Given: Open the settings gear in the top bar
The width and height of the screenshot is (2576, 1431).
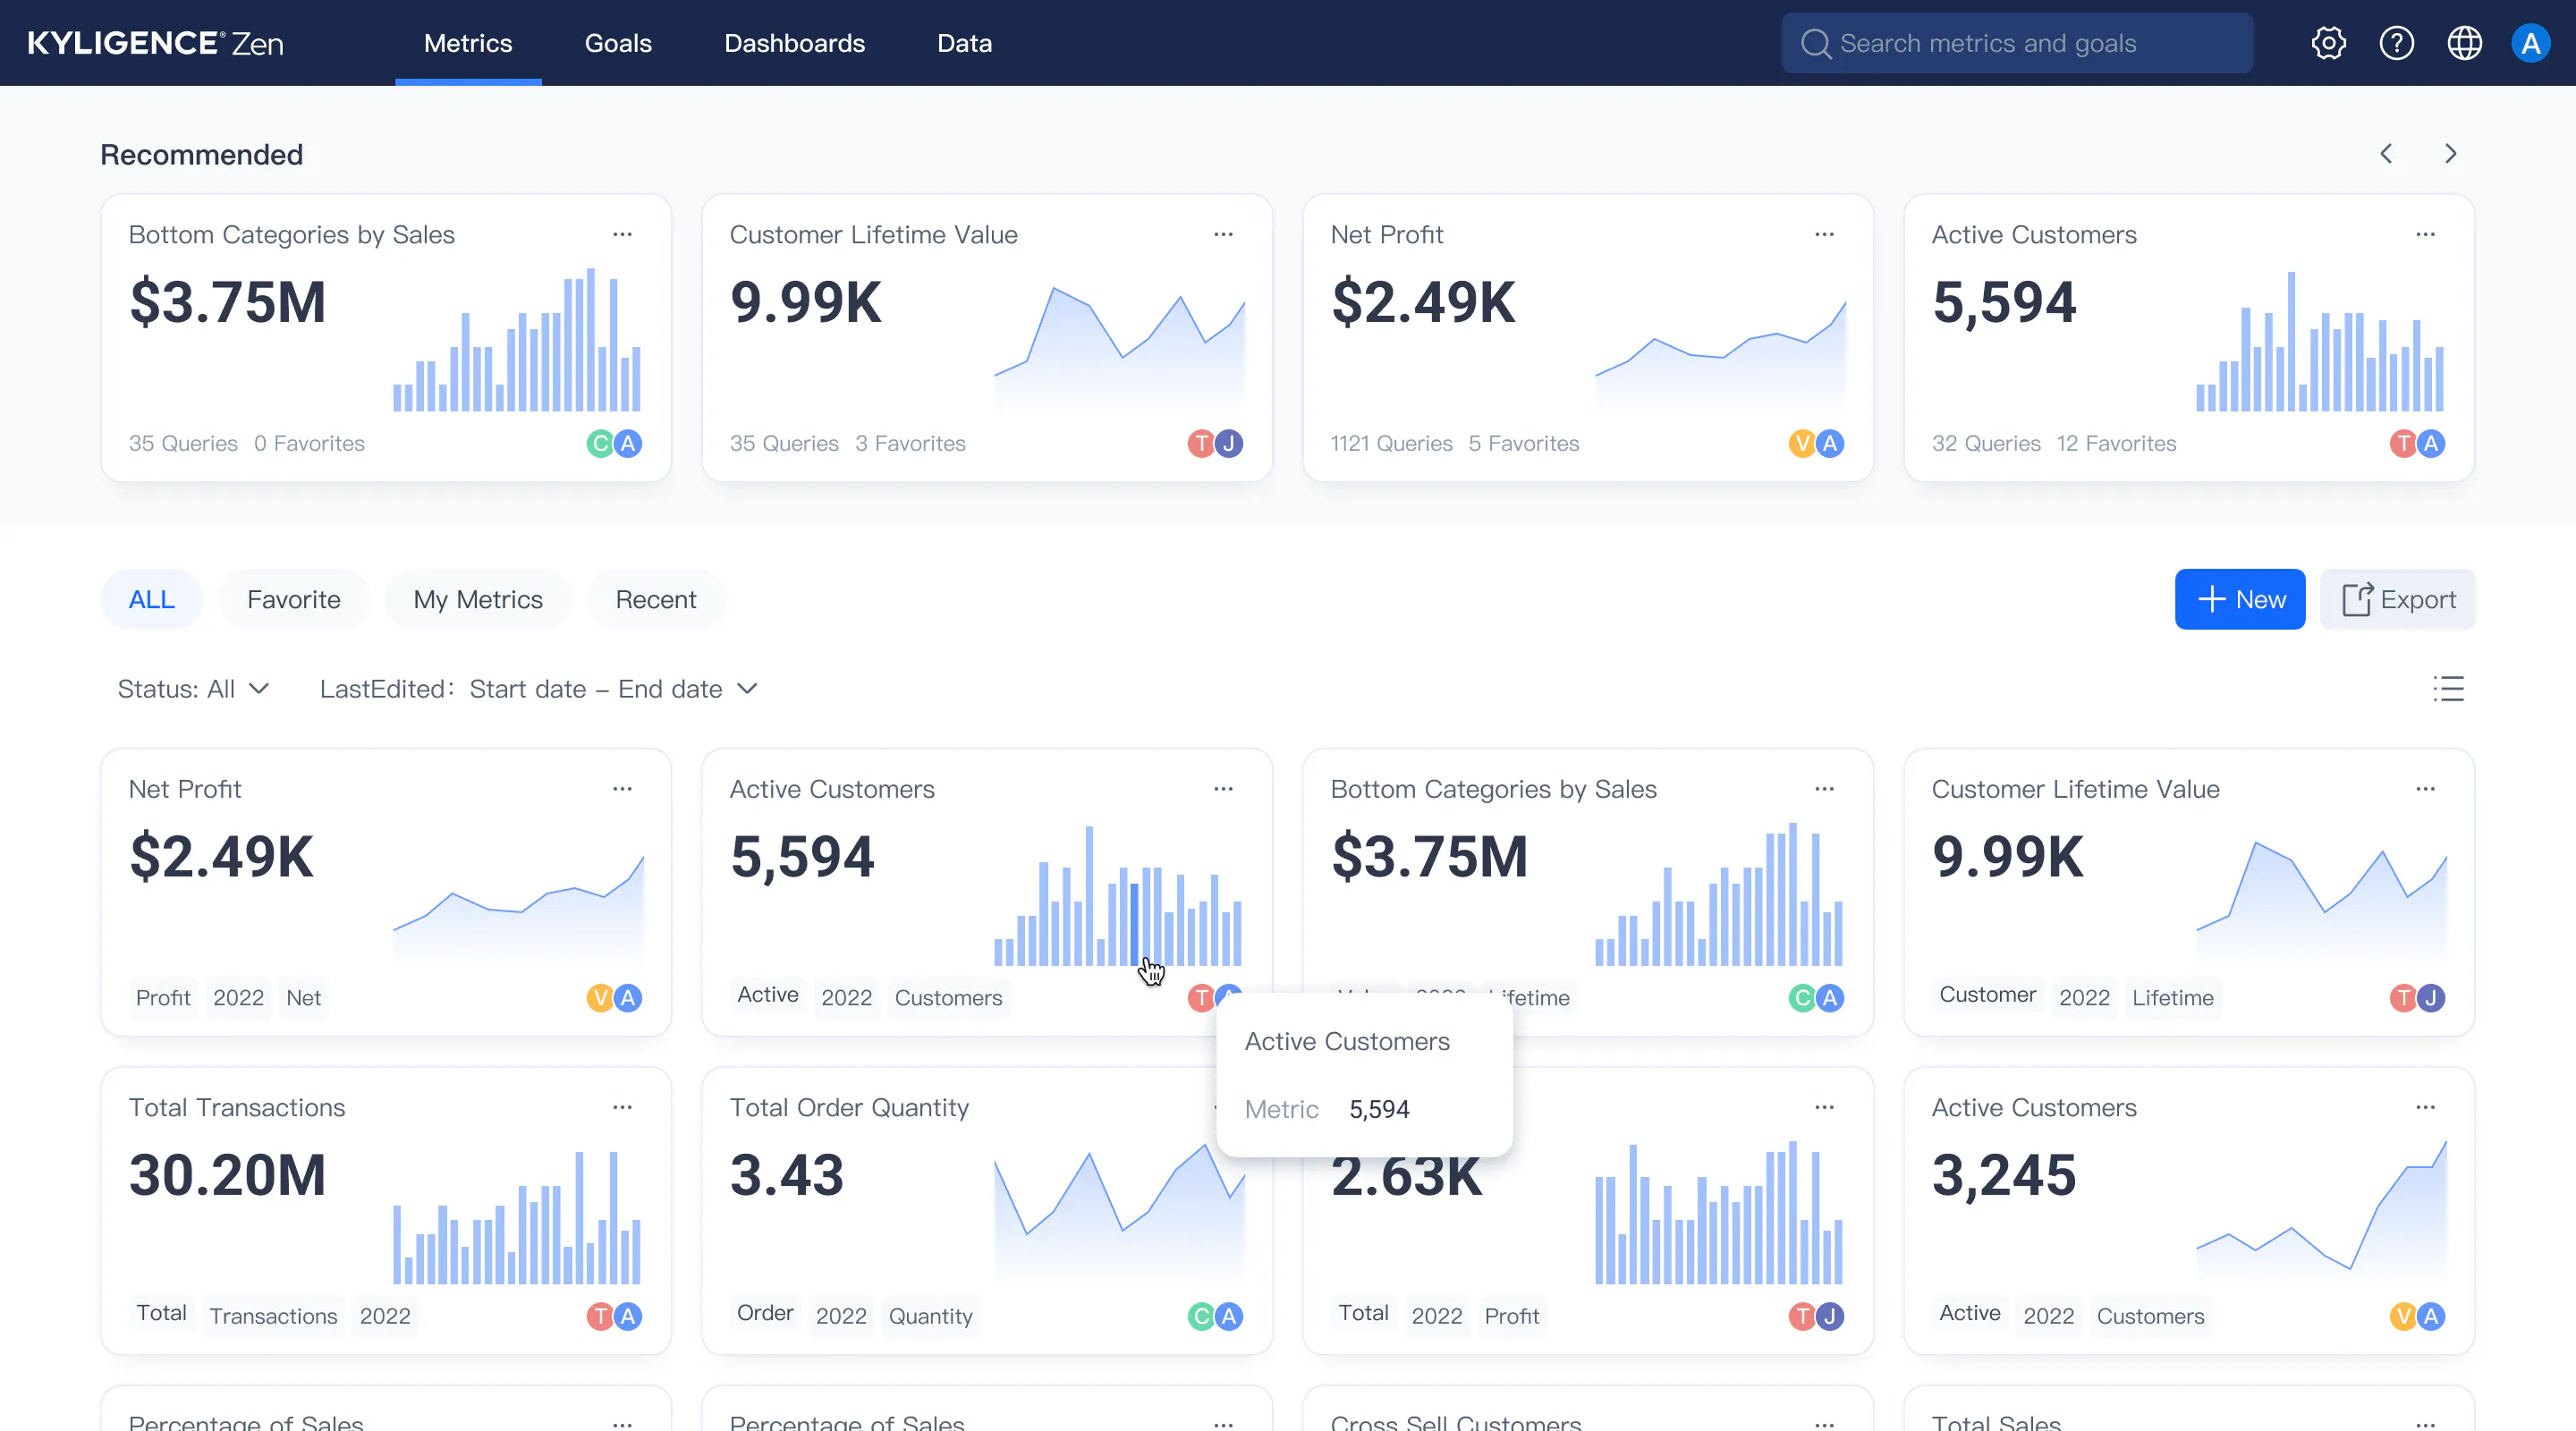Looking at the screenshot, I should [x=2328, y=43].
